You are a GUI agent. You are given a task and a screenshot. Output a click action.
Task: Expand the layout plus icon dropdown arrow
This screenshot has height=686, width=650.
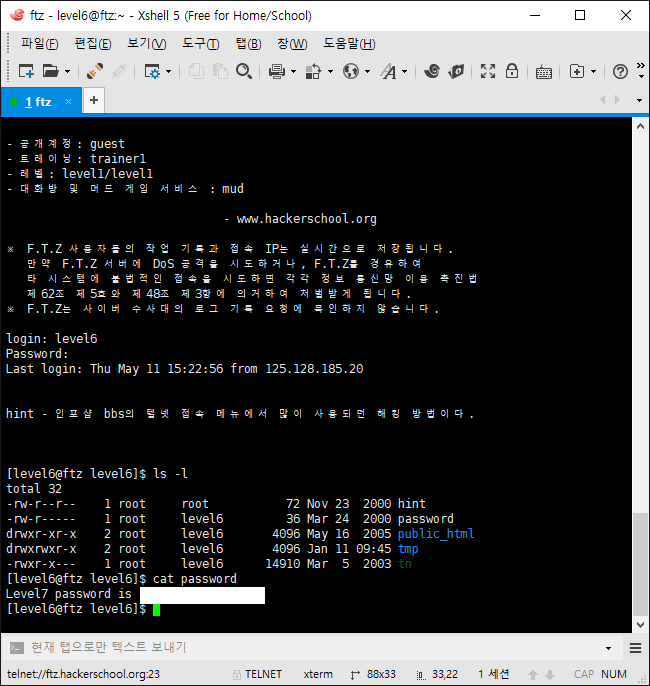[594, 71]
